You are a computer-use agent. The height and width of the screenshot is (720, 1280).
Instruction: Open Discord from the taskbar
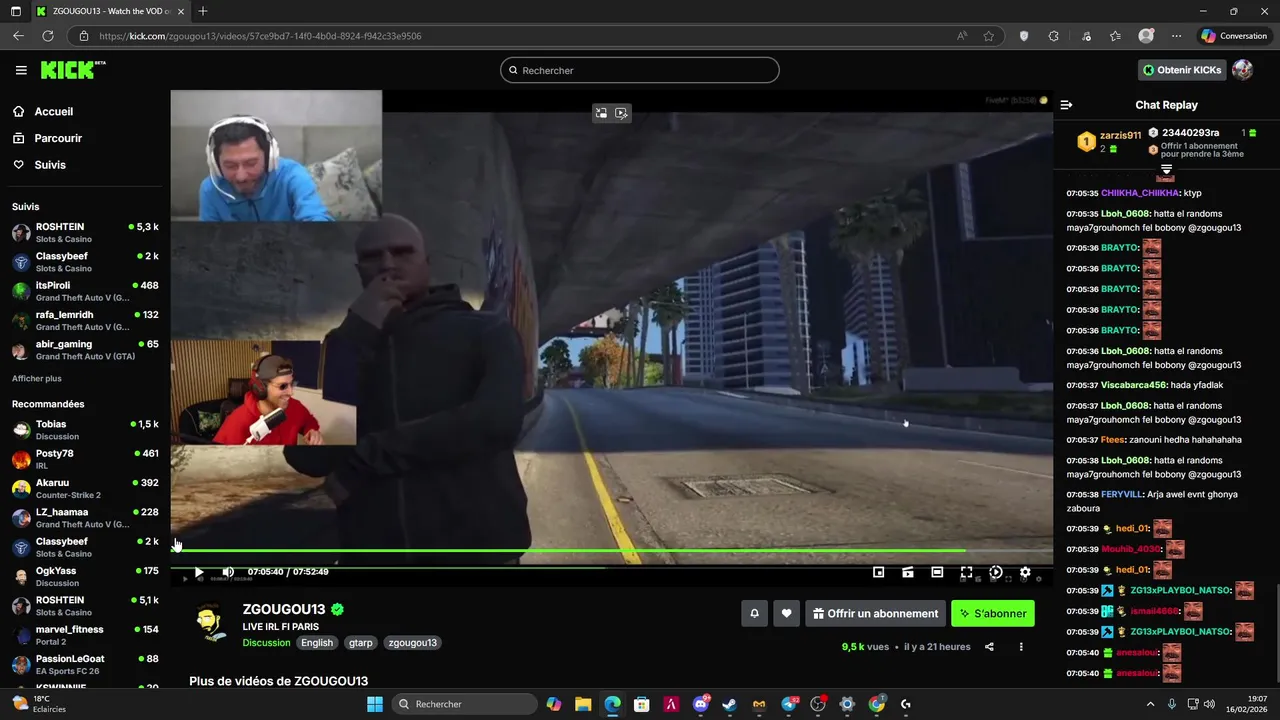click(701, 704)
